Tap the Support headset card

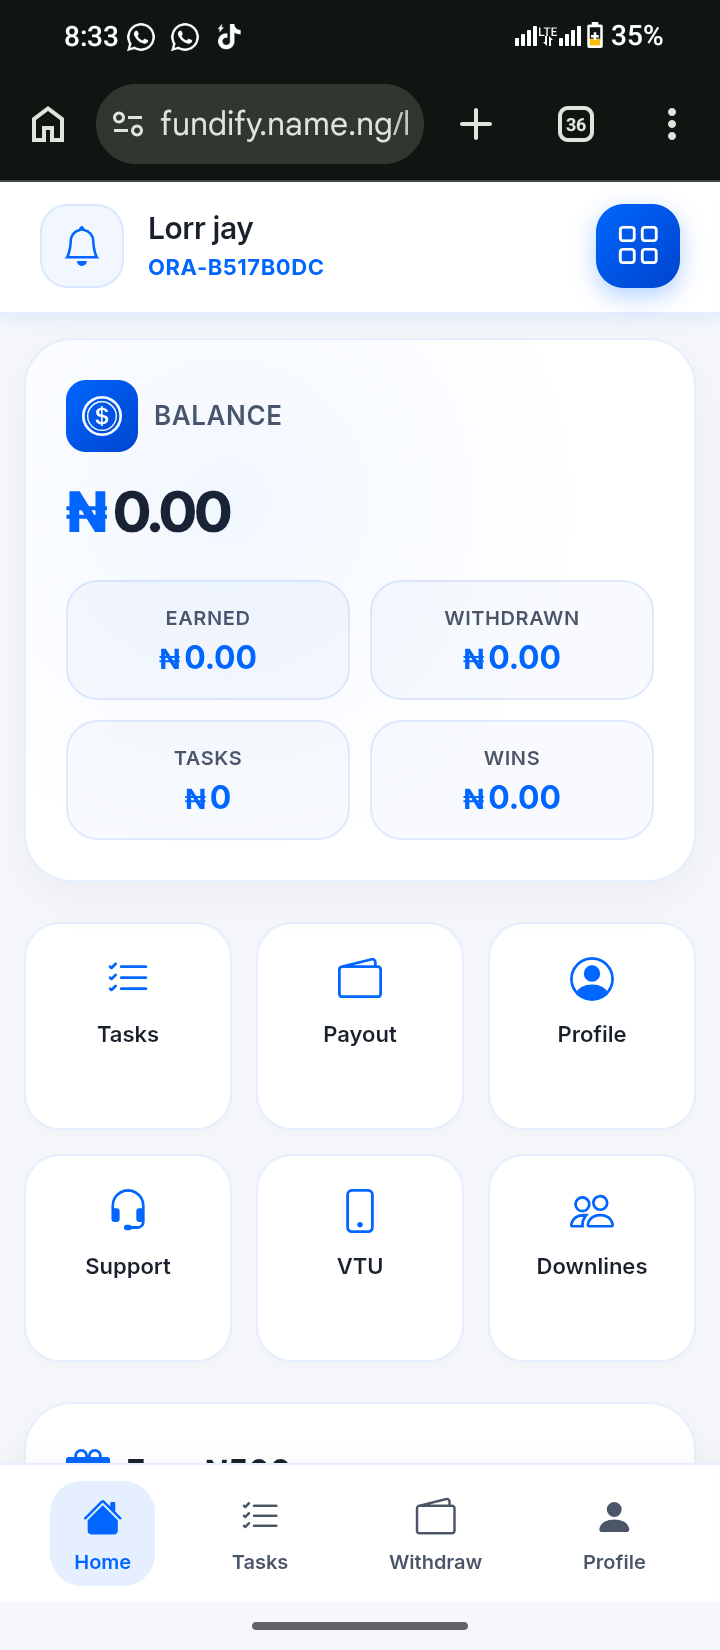(x=128, y=1257)
